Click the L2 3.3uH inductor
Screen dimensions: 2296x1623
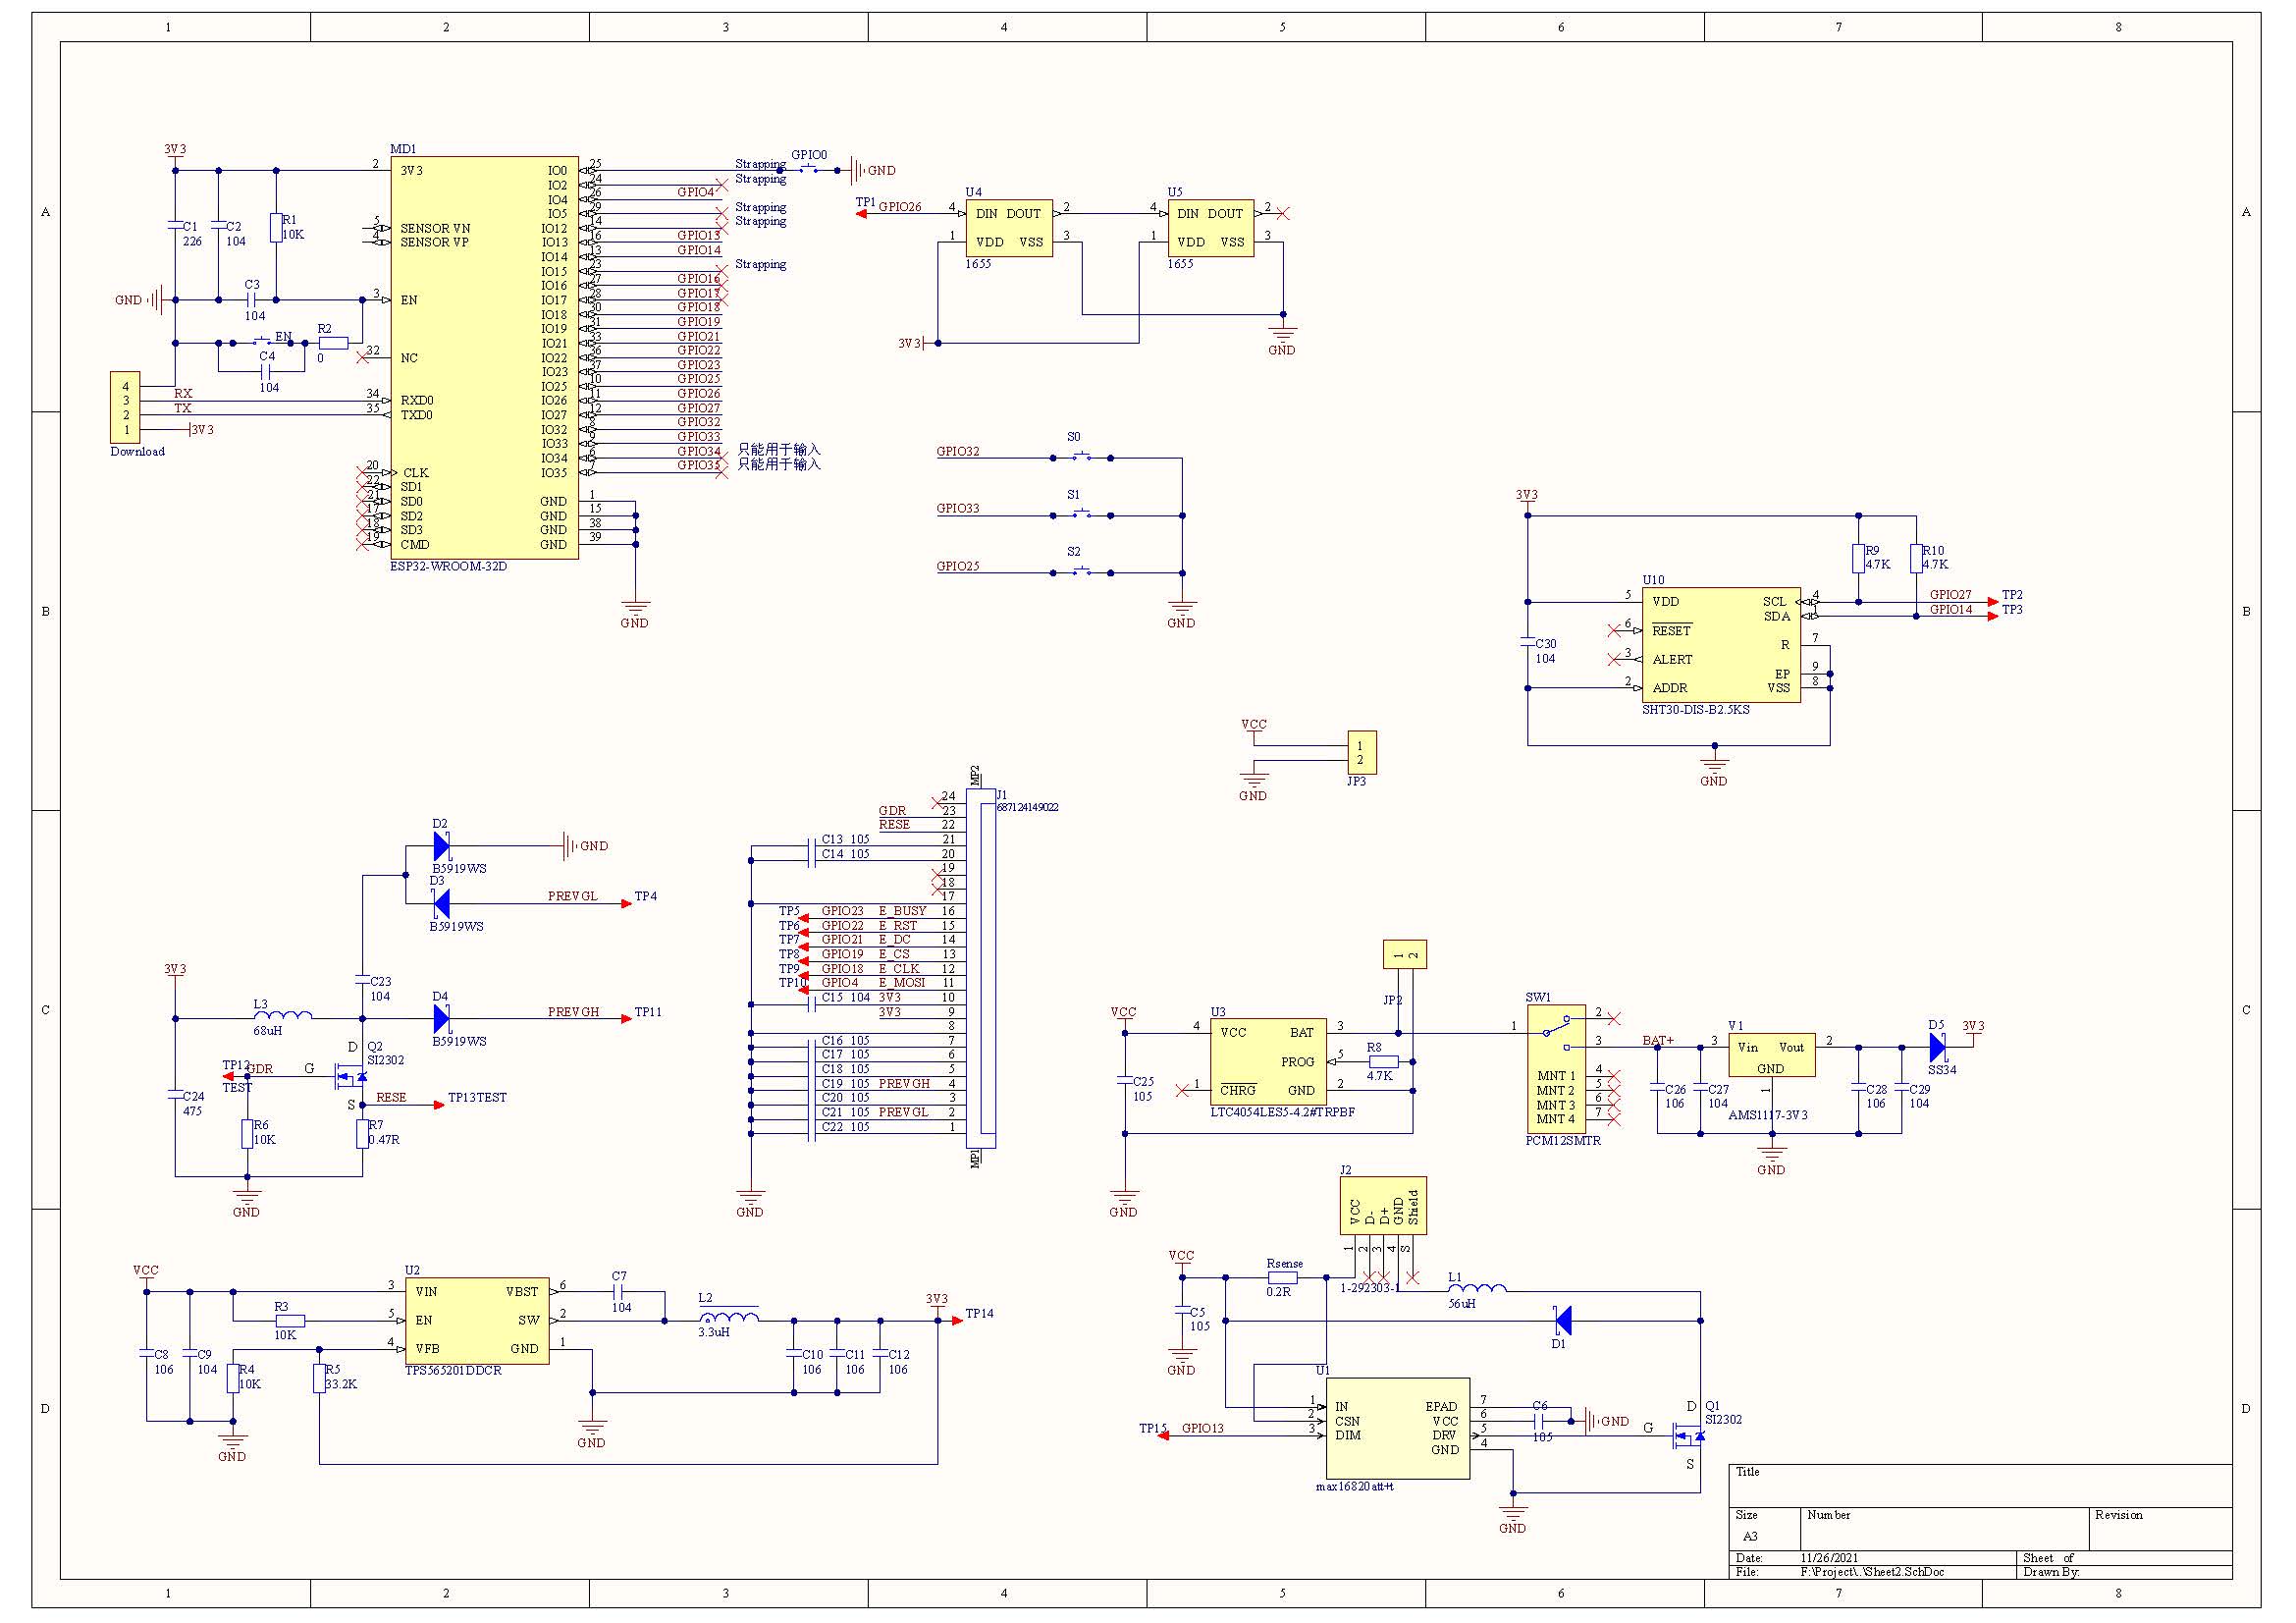tap(728, 1314)
